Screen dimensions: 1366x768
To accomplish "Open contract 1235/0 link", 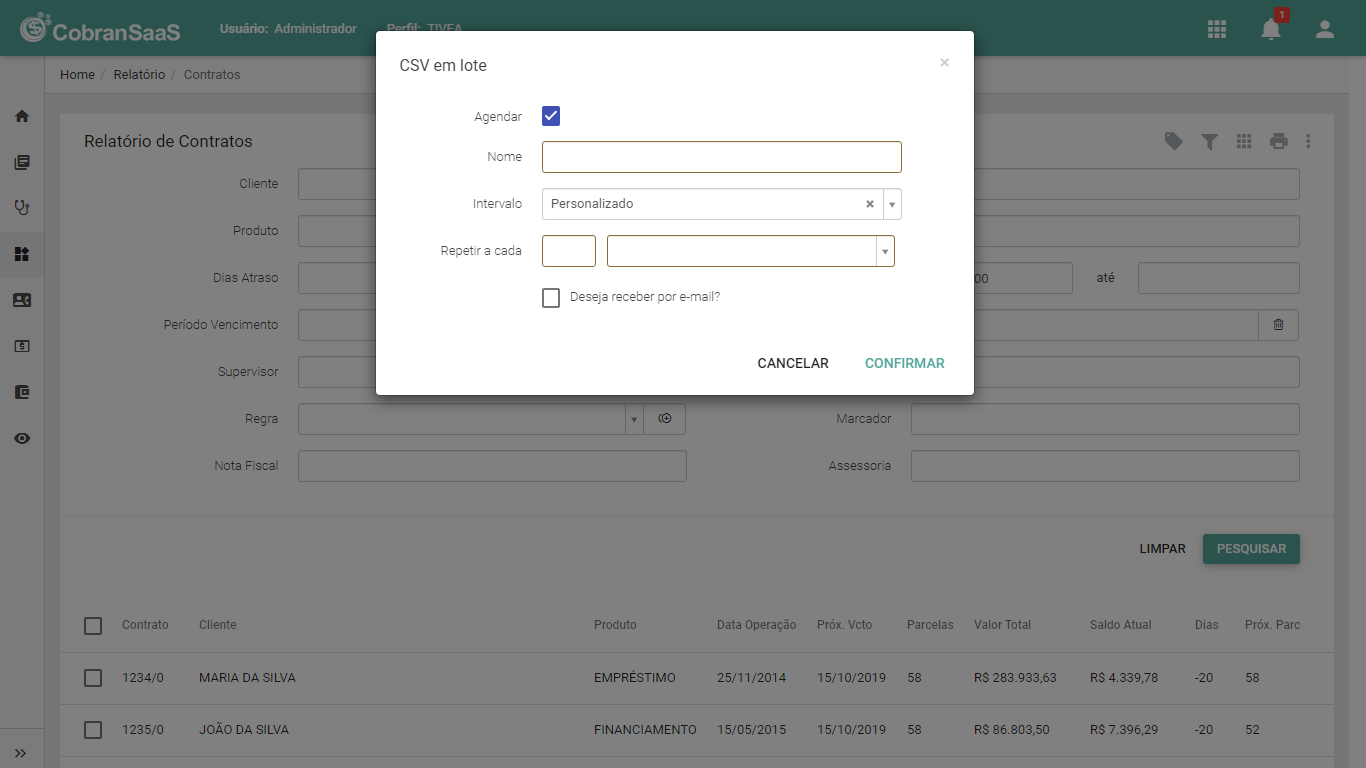I will 143,730.
